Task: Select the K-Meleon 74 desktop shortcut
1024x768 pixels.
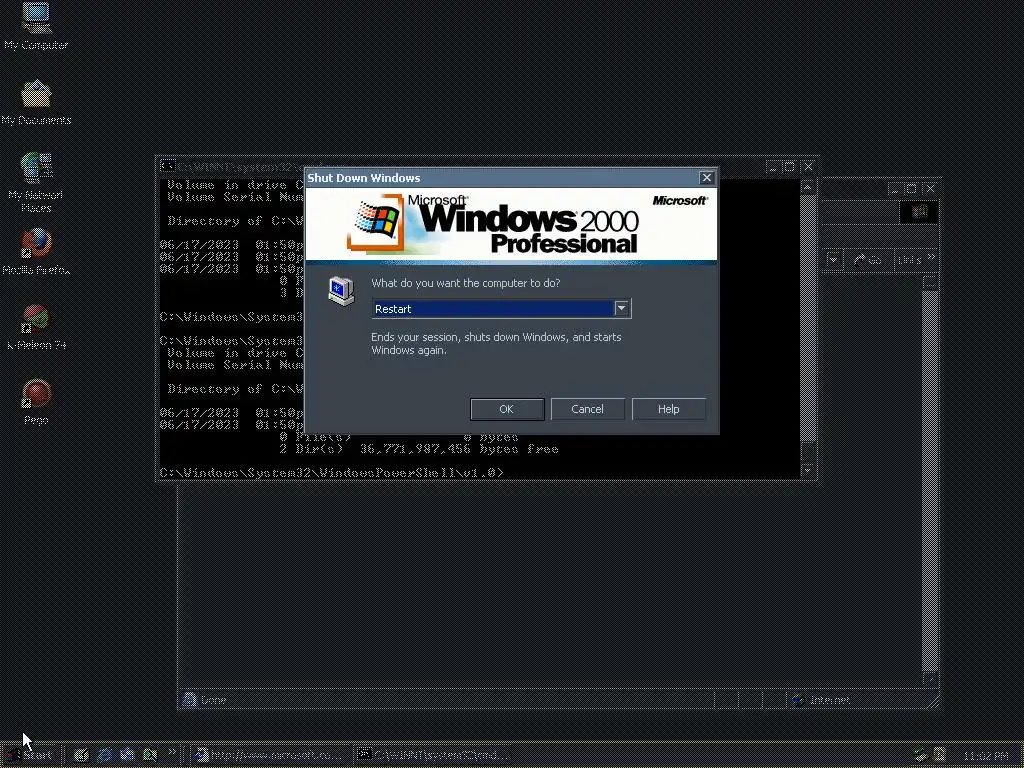Action: (x=36, y=327)
